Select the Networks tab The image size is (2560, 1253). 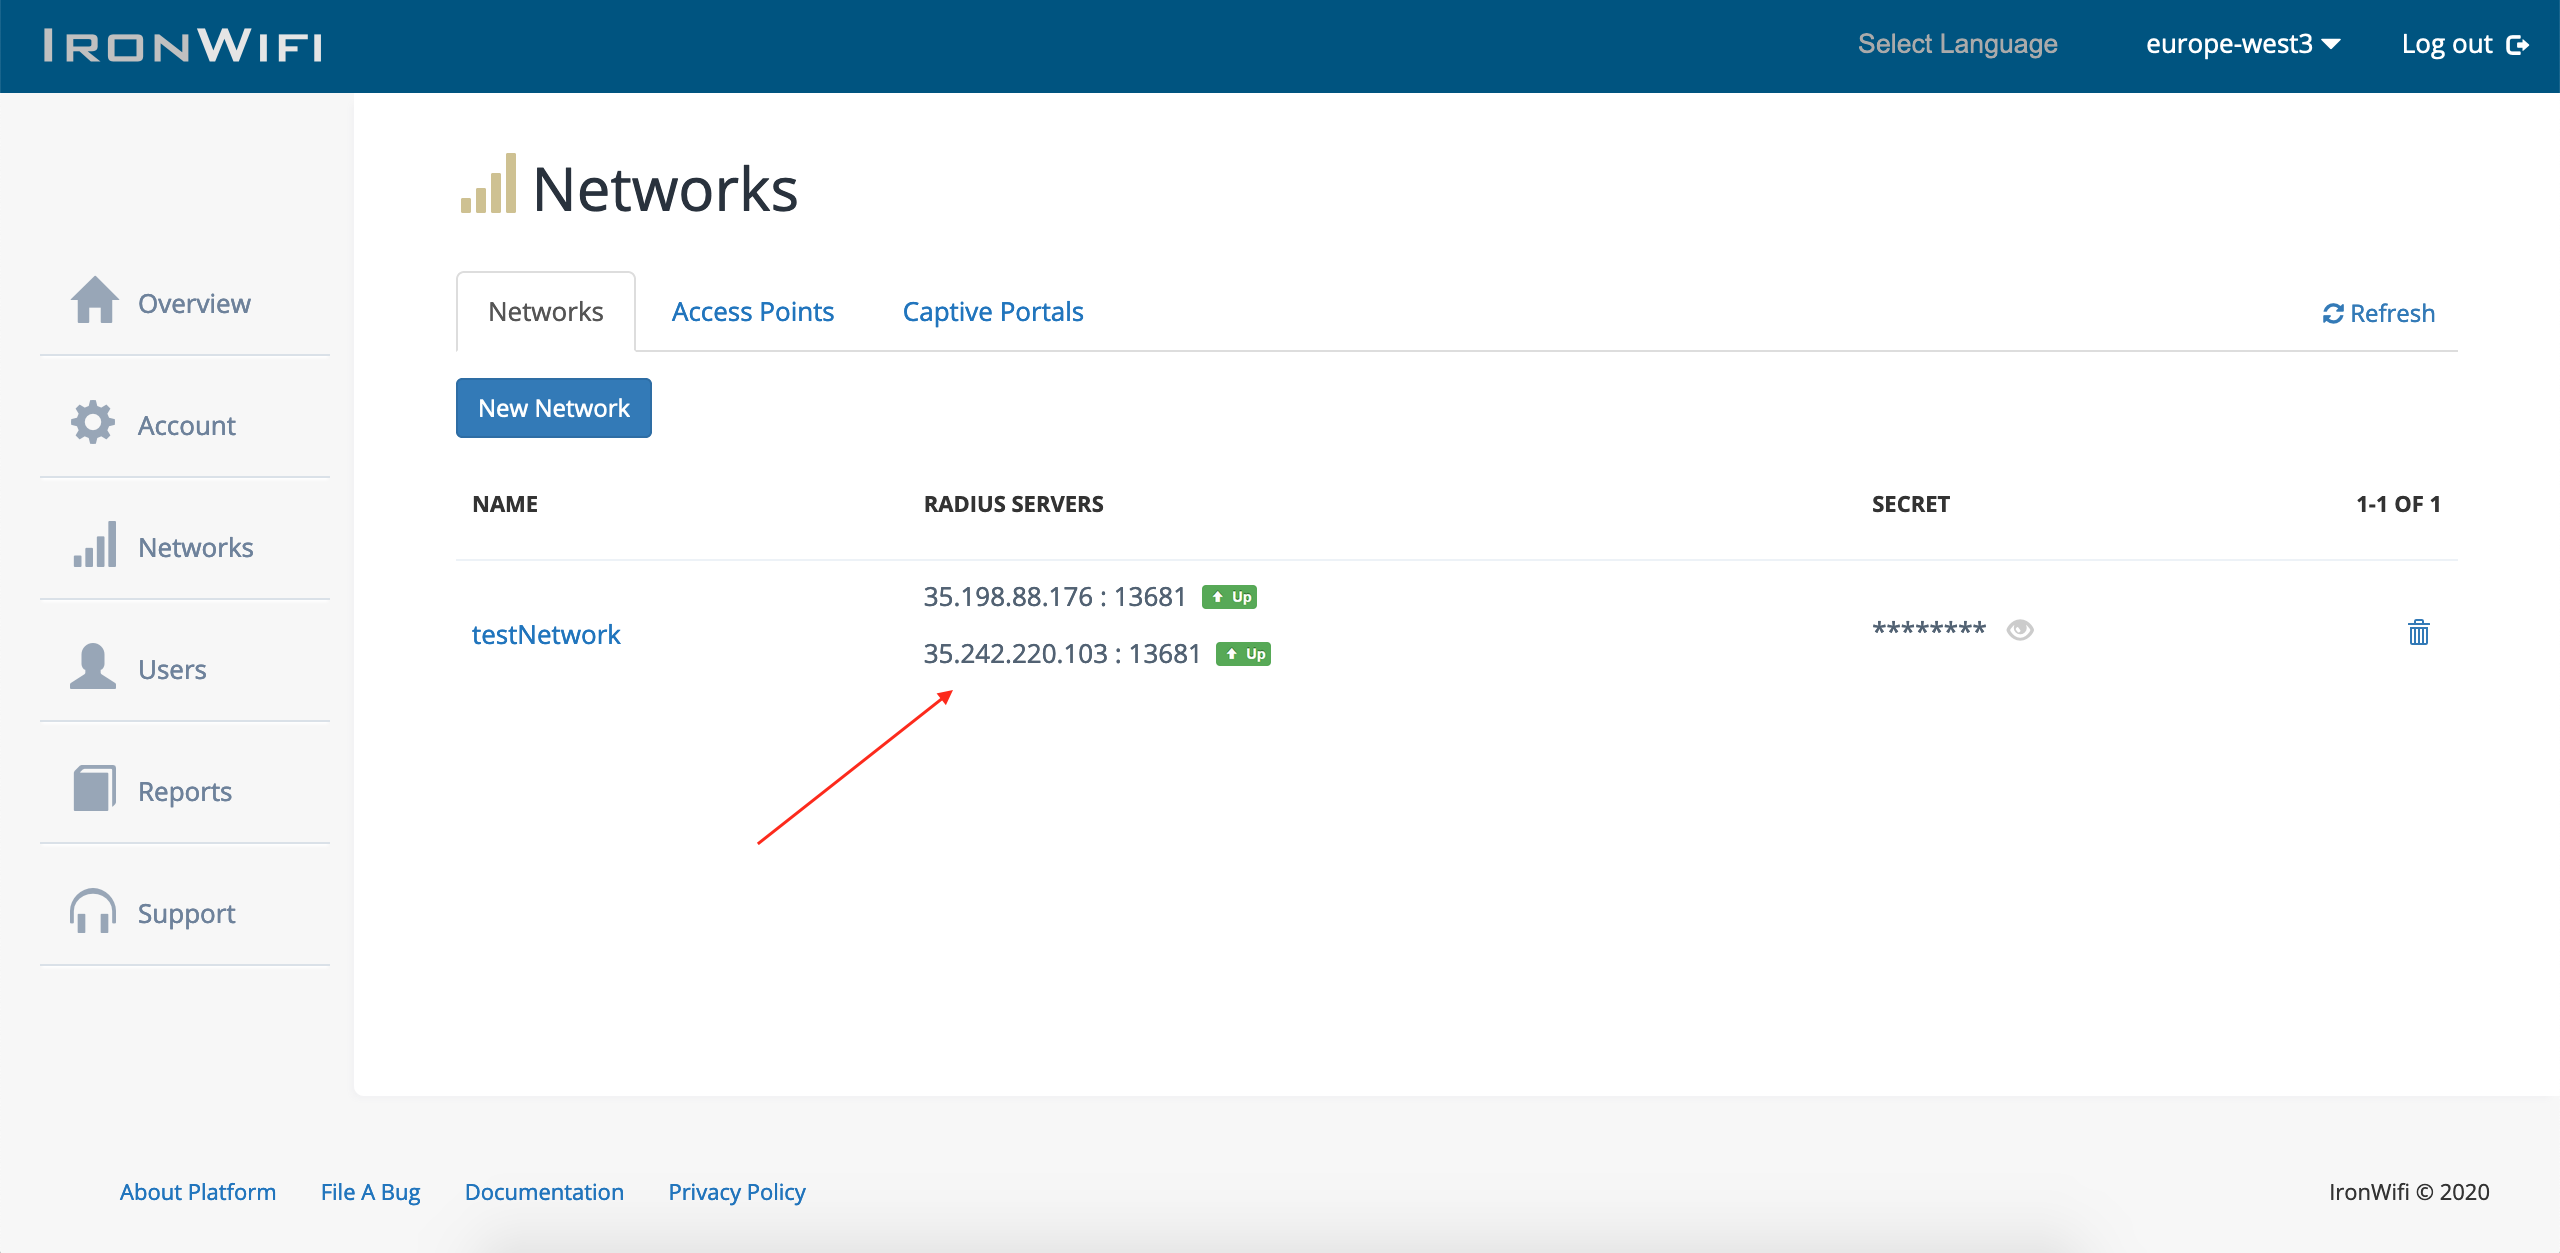[545, 311]
